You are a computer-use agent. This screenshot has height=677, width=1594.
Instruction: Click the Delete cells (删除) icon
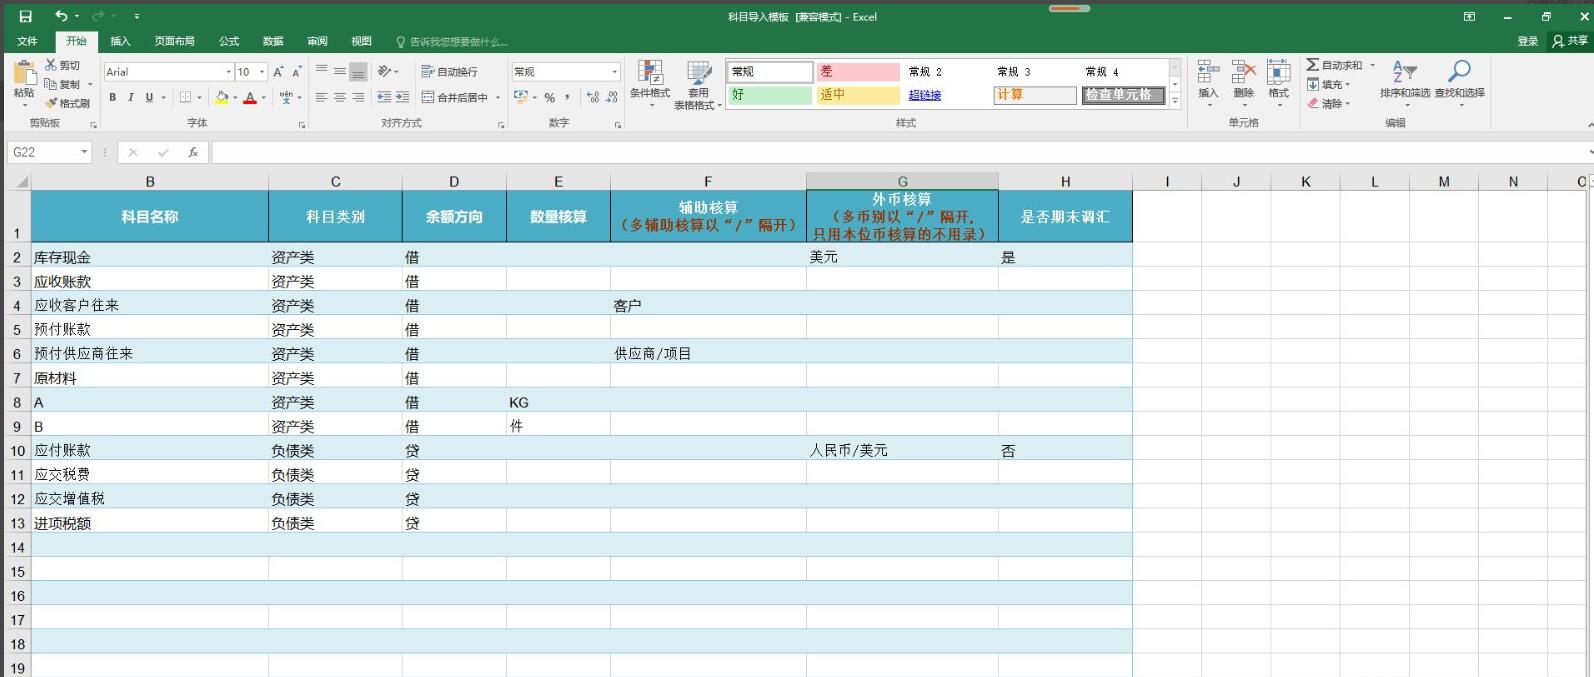(x=1243, y=72)
